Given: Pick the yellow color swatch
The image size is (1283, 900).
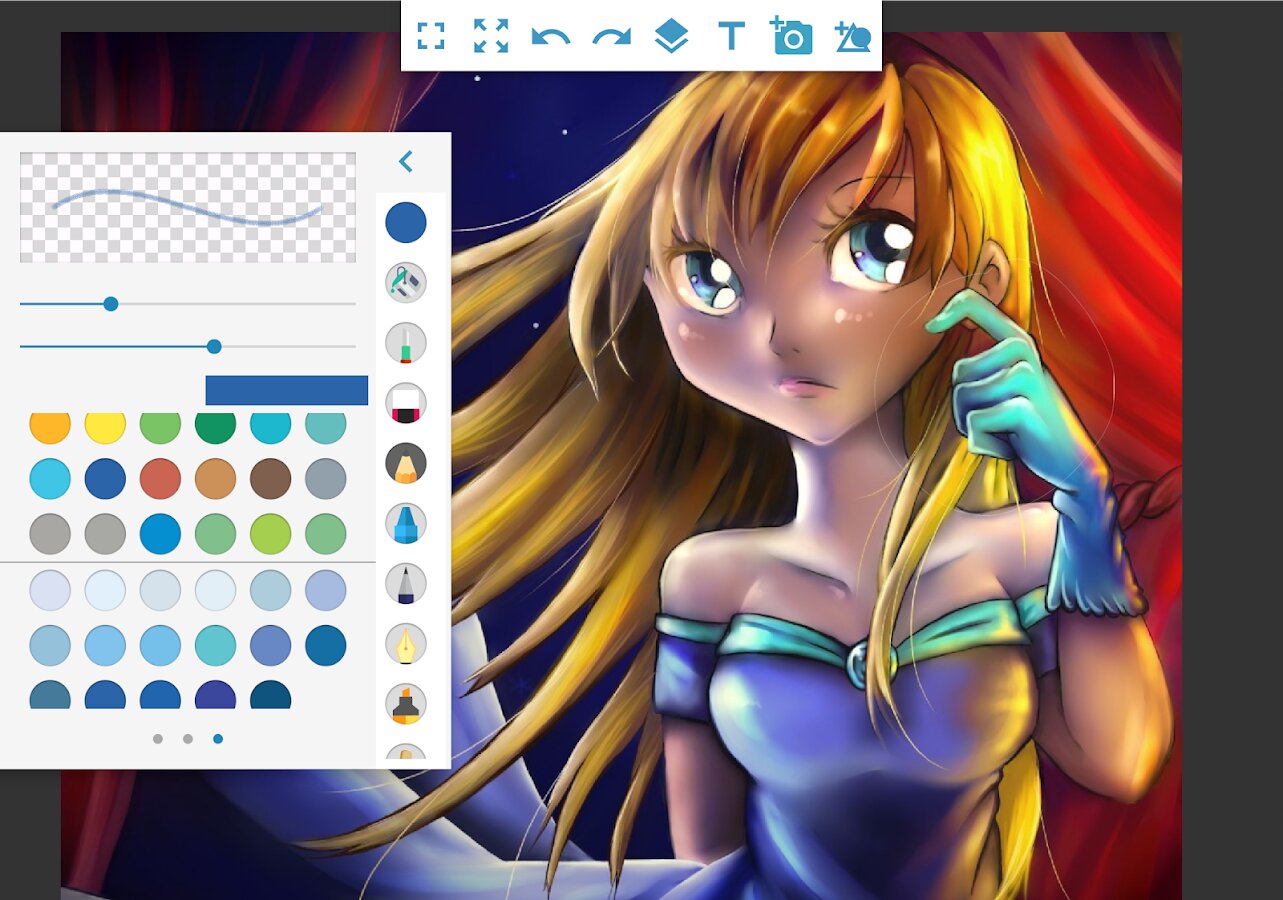Looking at the screenshot, I should click(x=105, y=427).
